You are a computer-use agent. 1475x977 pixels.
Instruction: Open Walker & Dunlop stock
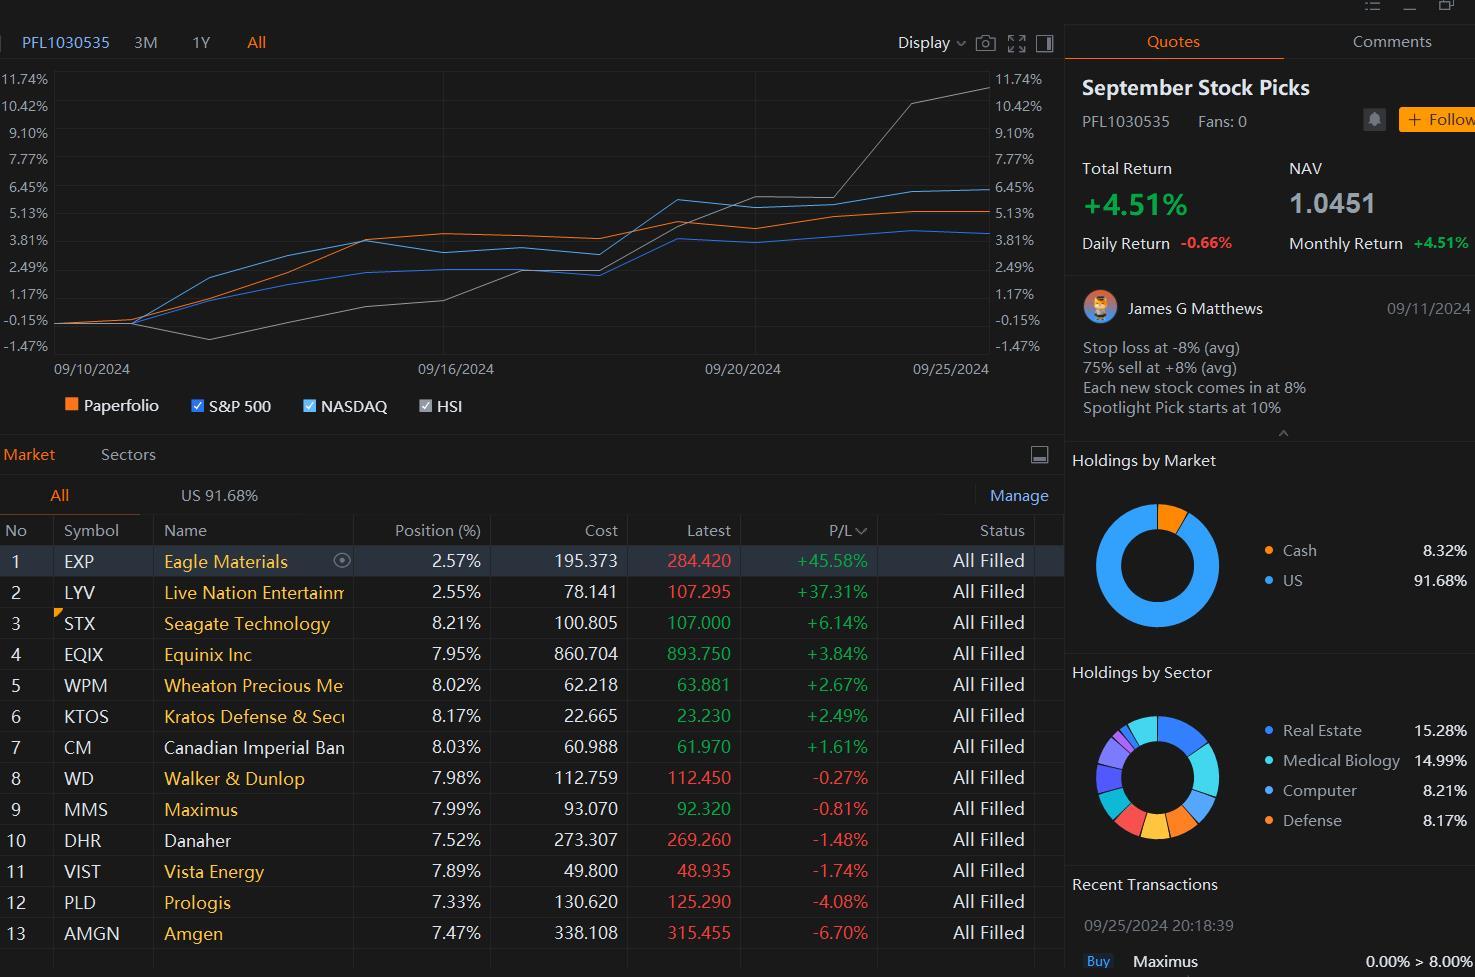pyautogui.click(x=234, y=779)
